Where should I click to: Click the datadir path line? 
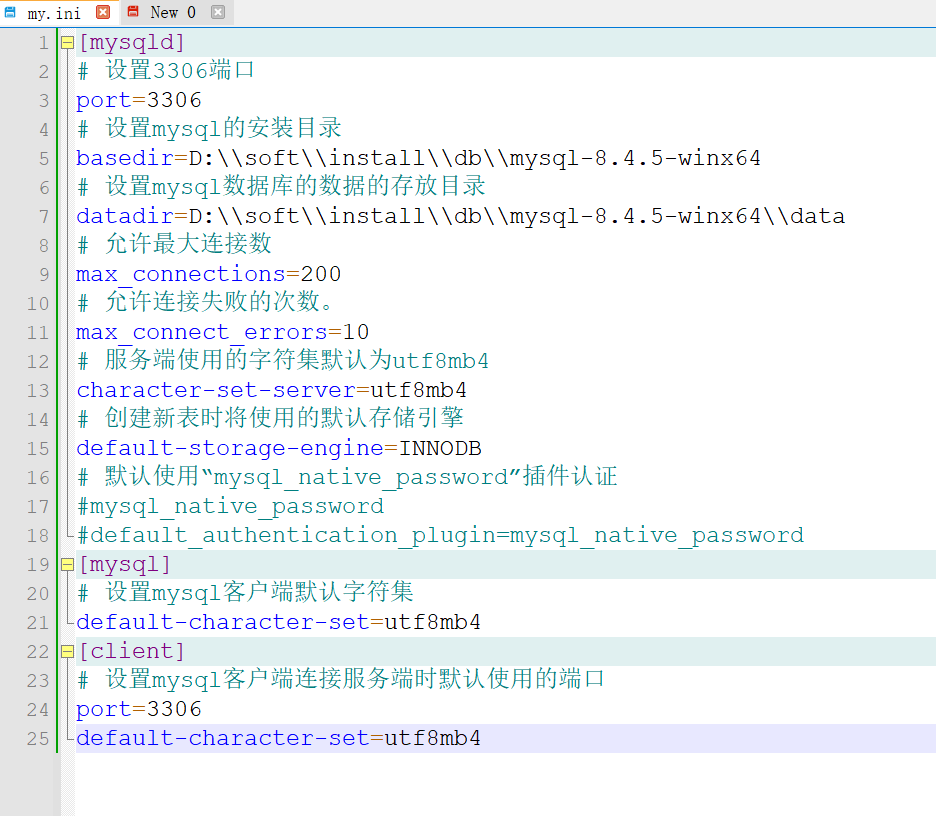(x=460, y=216)
